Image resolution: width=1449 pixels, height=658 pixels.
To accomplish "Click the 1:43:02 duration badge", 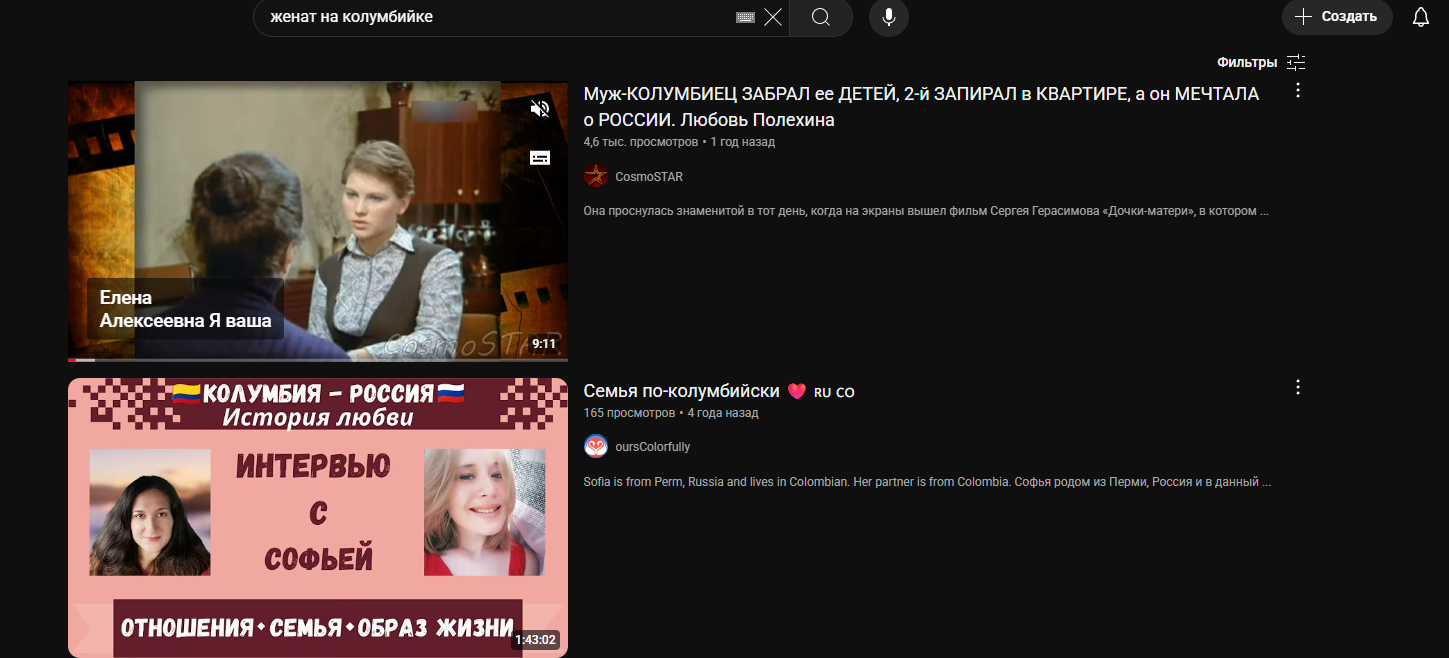I will tap(536, 640).
